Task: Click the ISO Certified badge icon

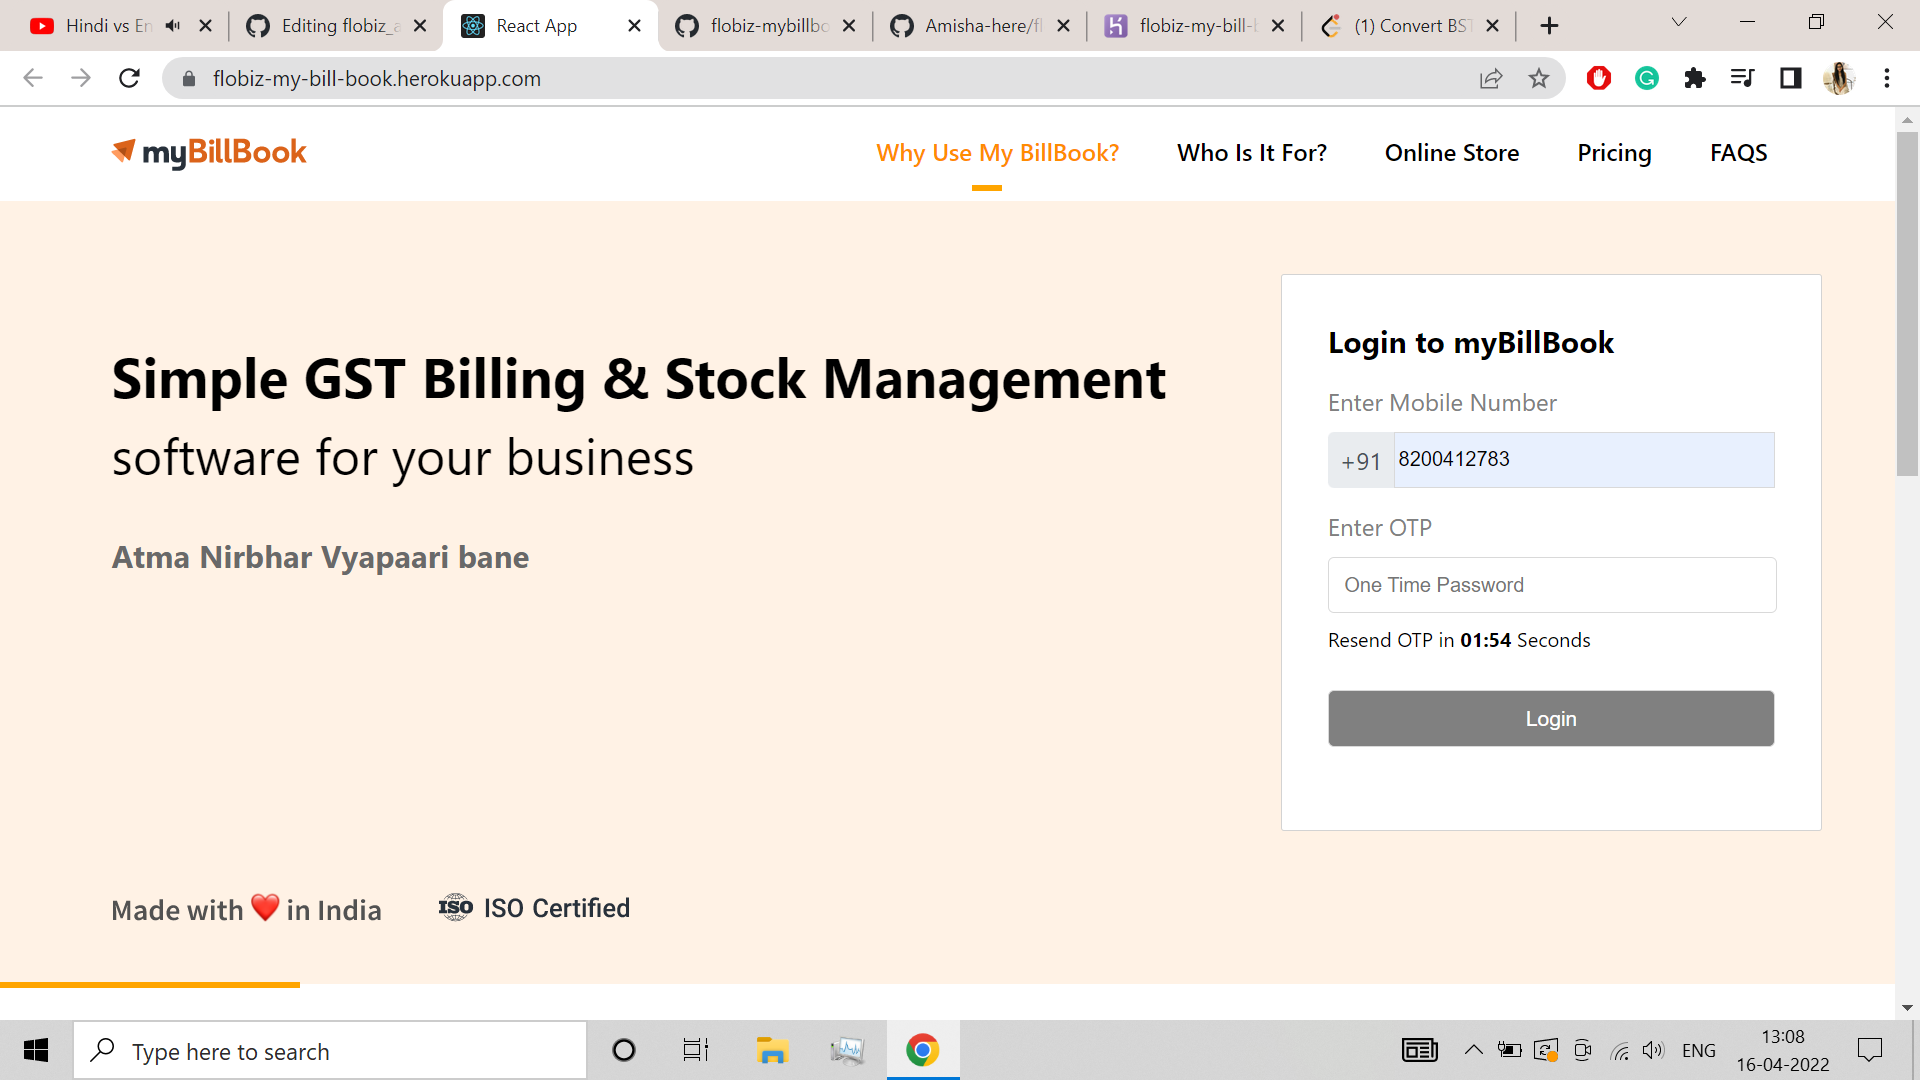Action: click(x=455, y=908)
